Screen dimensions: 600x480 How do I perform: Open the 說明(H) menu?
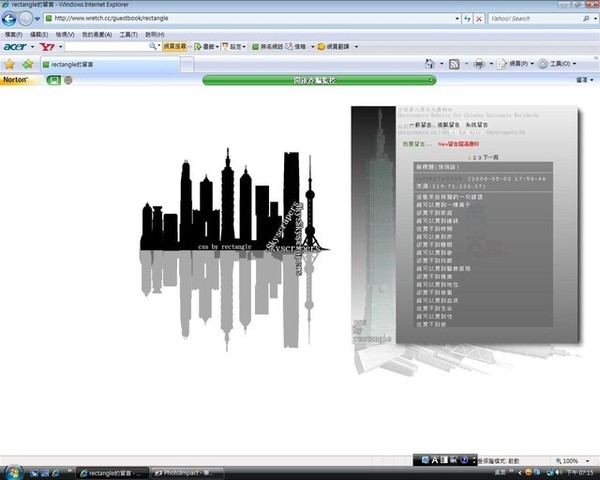tap(155, 34)
